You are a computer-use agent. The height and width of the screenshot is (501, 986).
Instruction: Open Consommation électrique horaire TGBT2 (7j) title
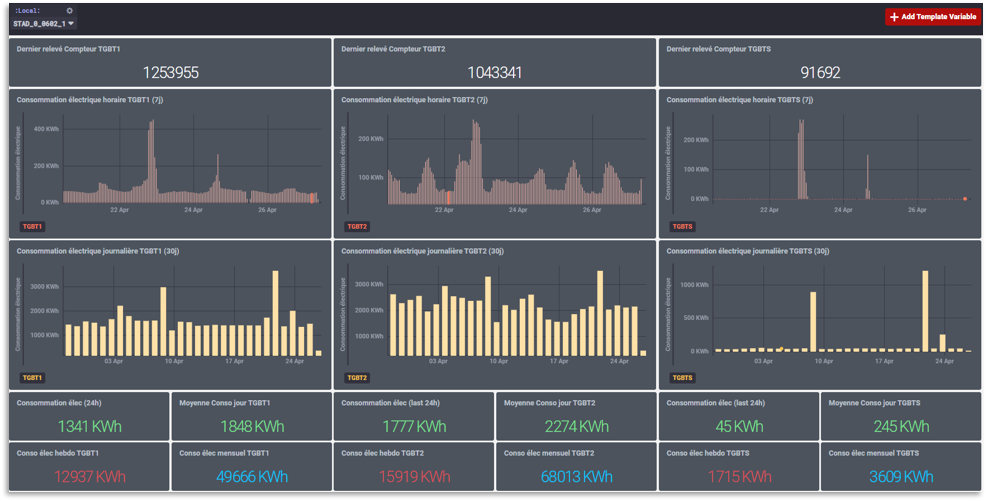(x=414, y=100)
